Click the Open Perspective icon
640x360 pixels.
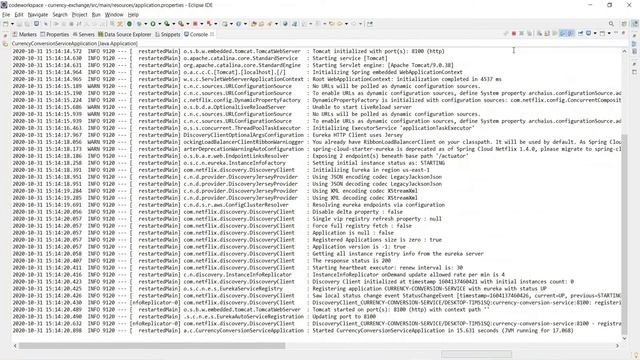point(624,24)
